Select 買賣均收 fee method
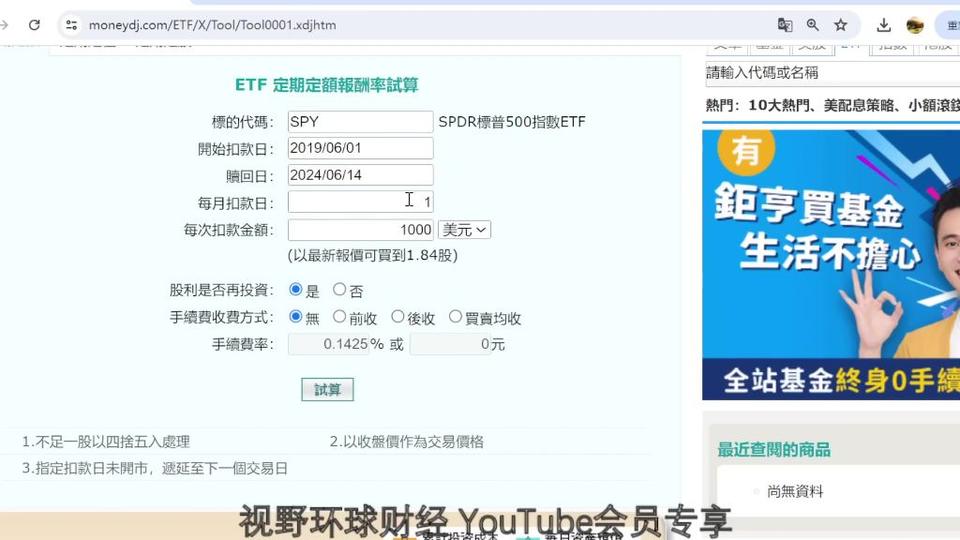 pos(455,317)
